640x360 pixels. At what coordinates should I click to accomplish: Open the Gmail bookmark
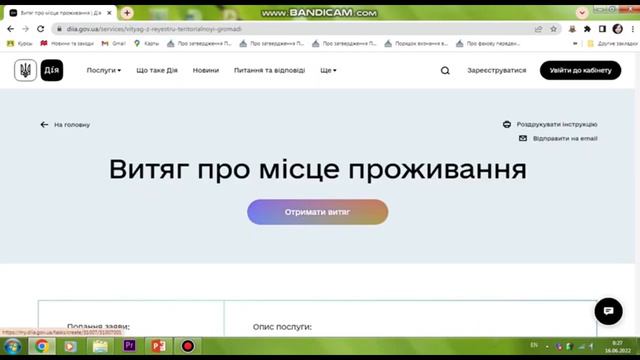[x=113, y=43]
